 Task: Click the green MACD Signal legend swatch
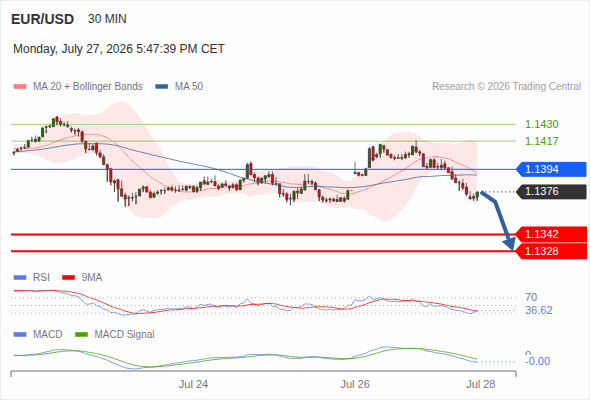pyautogui.click(x=81, y=335)
